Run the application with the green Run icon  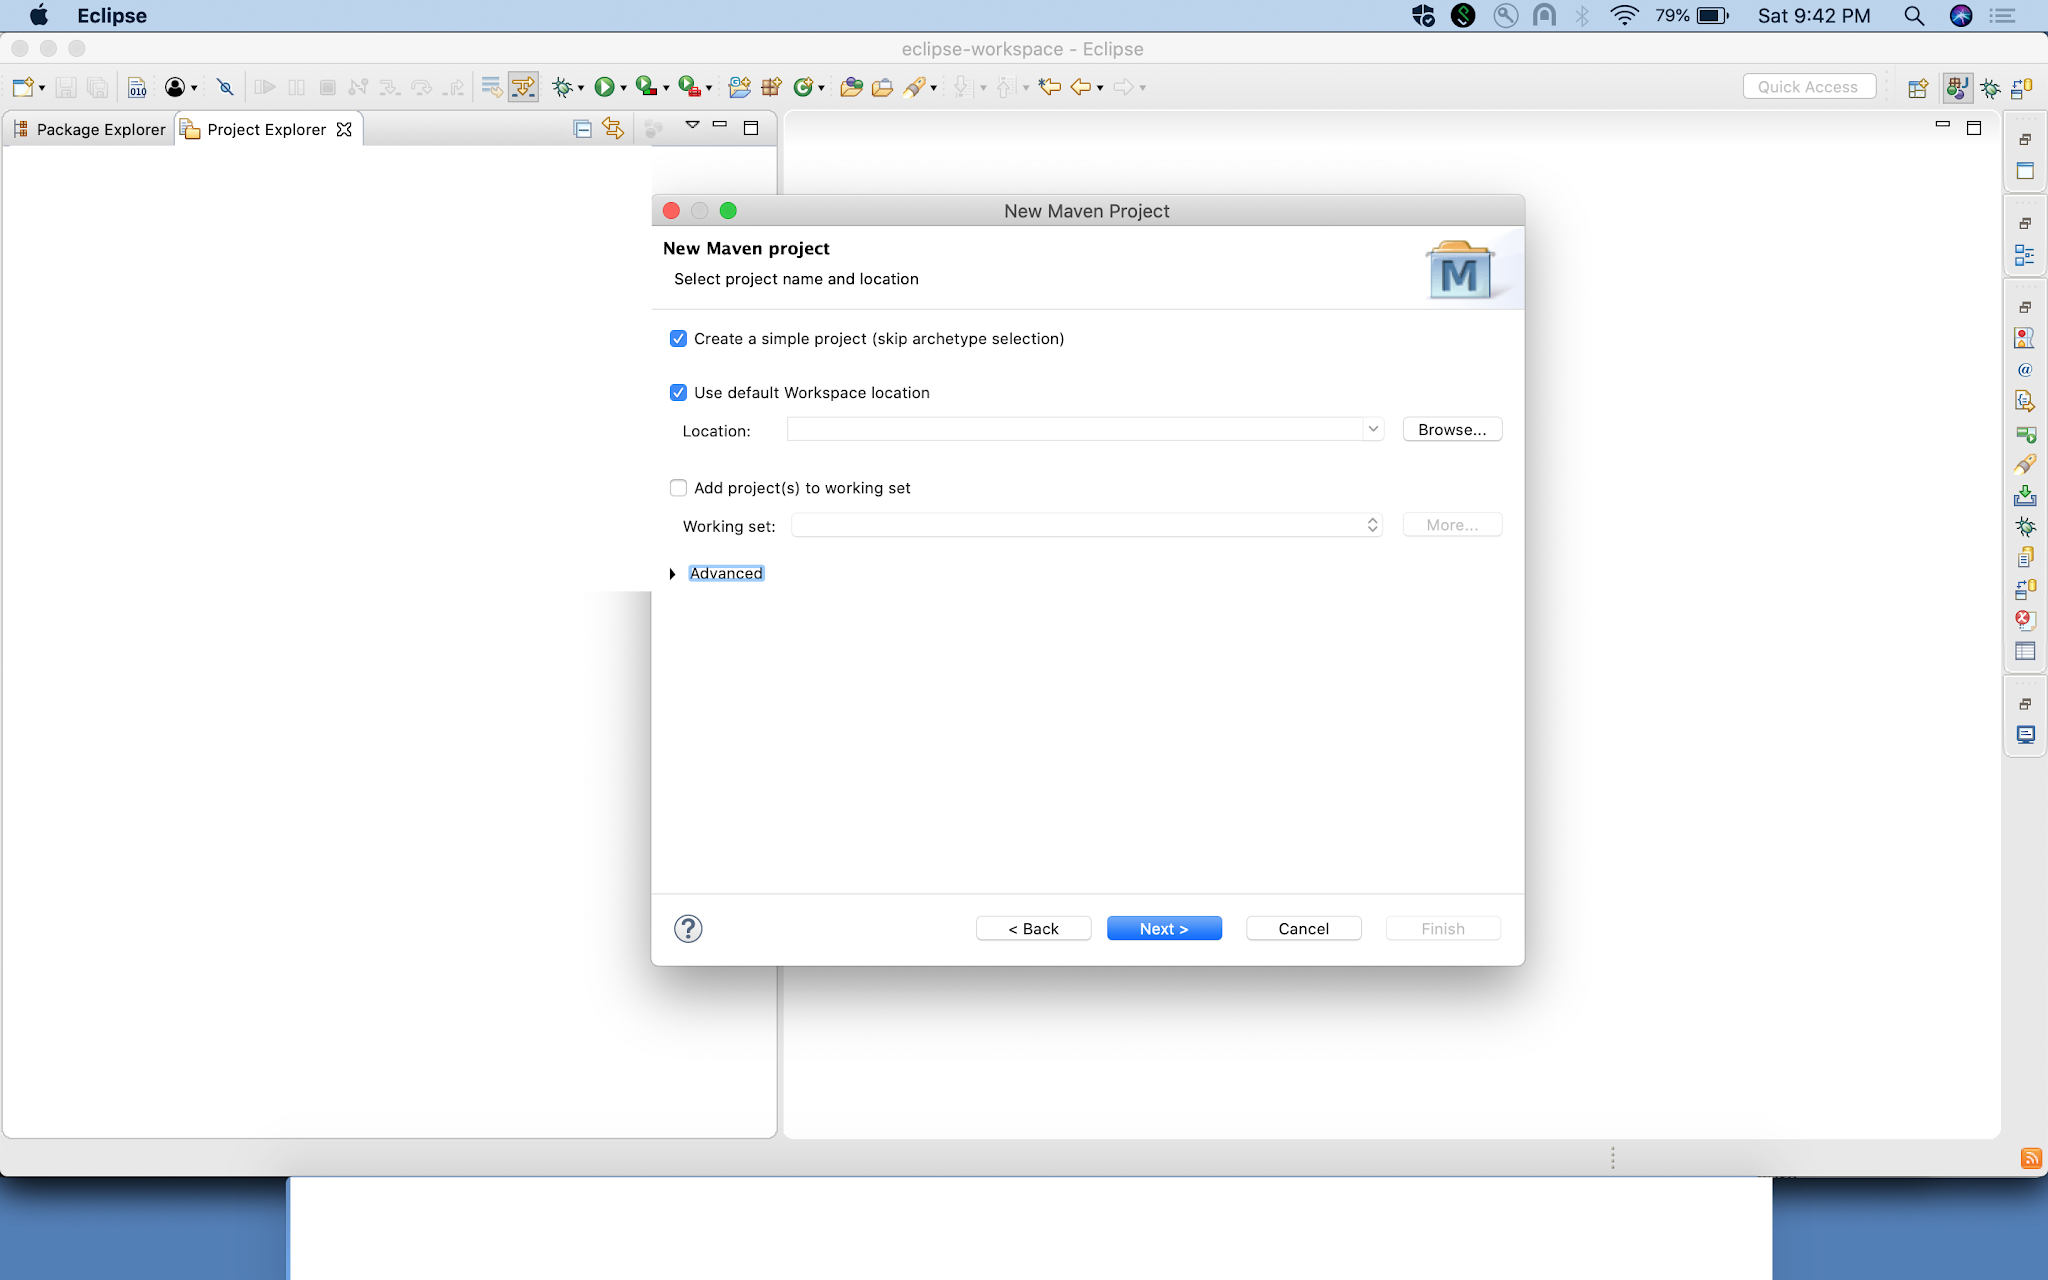click(605, 87)
